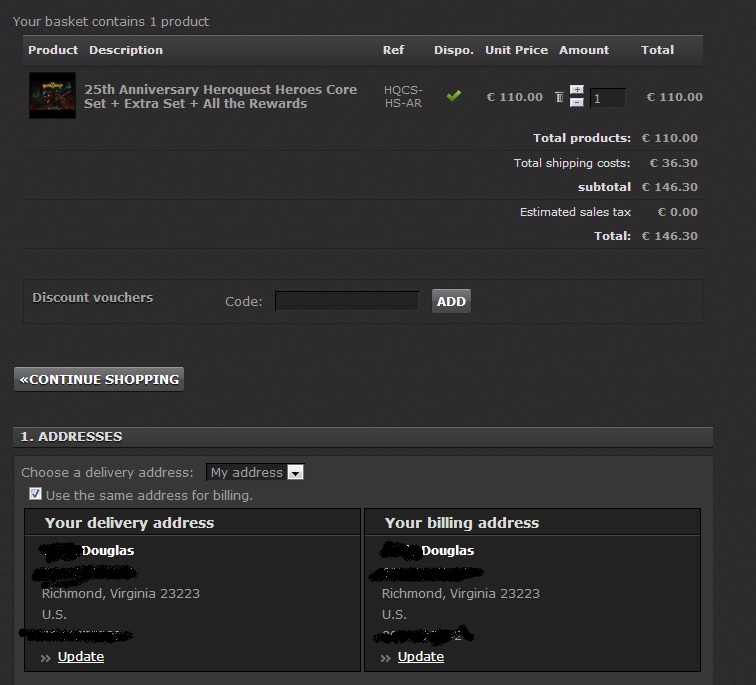Click the Unit Price column header
Image resolution: width=756 pixels, height=685 pixels.
tap(516, 50)
